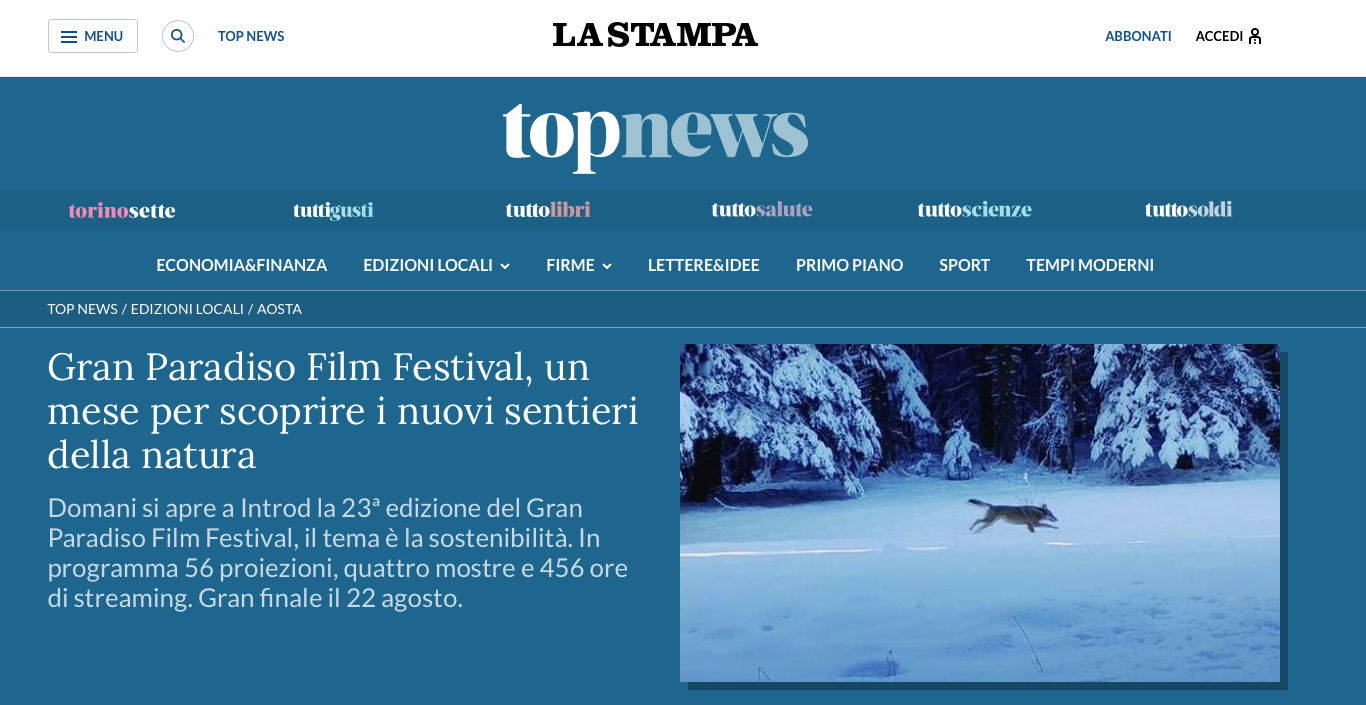Open the wolf in snow article image

(x=980, y=513)
